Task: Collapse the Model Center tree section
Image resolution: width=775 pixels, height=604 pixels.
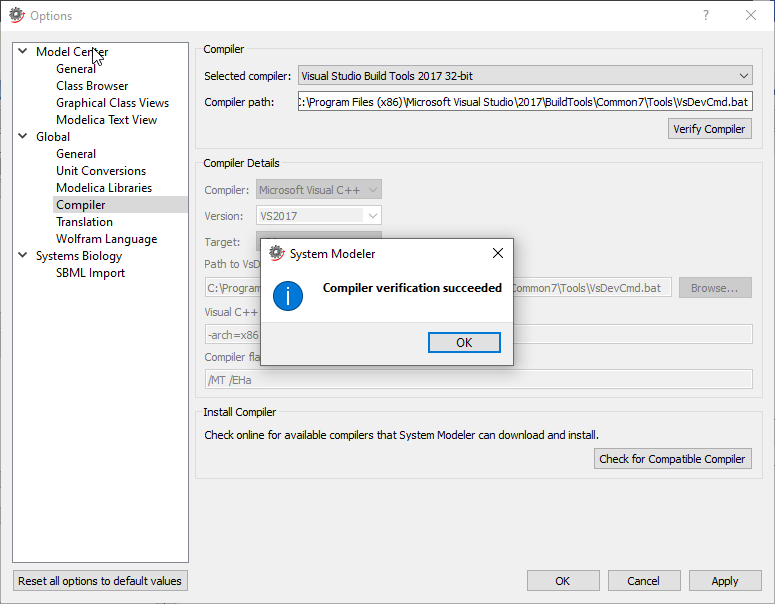Action: tap(22, 52)
